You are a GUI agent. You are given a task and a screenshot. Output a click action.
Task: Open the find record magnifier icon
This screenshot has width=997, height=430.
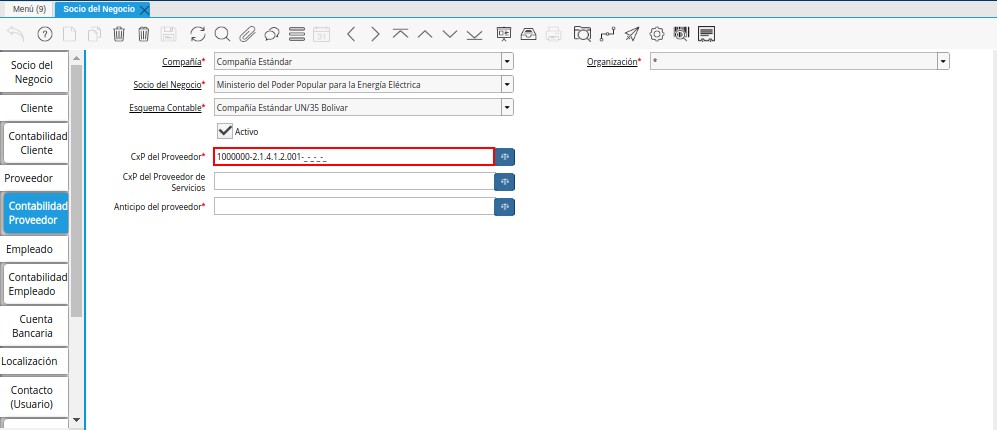click(222, 34)
